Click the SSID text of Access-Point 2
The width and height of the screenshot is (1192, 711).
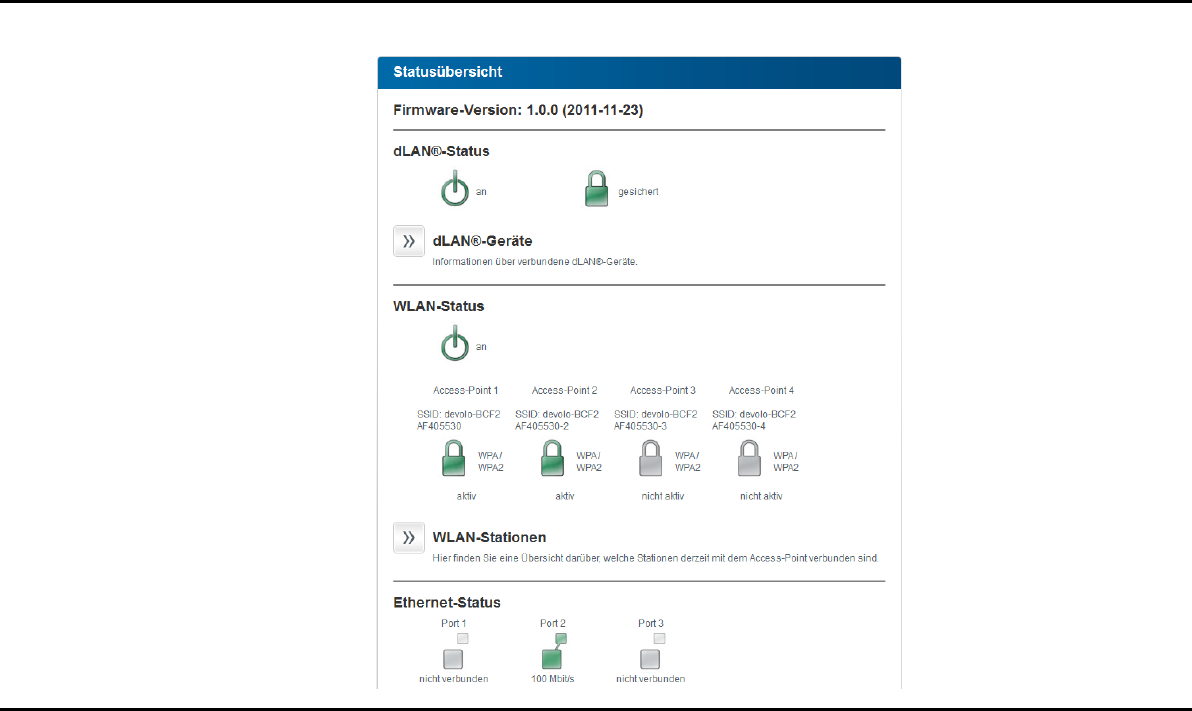[556, 420]
